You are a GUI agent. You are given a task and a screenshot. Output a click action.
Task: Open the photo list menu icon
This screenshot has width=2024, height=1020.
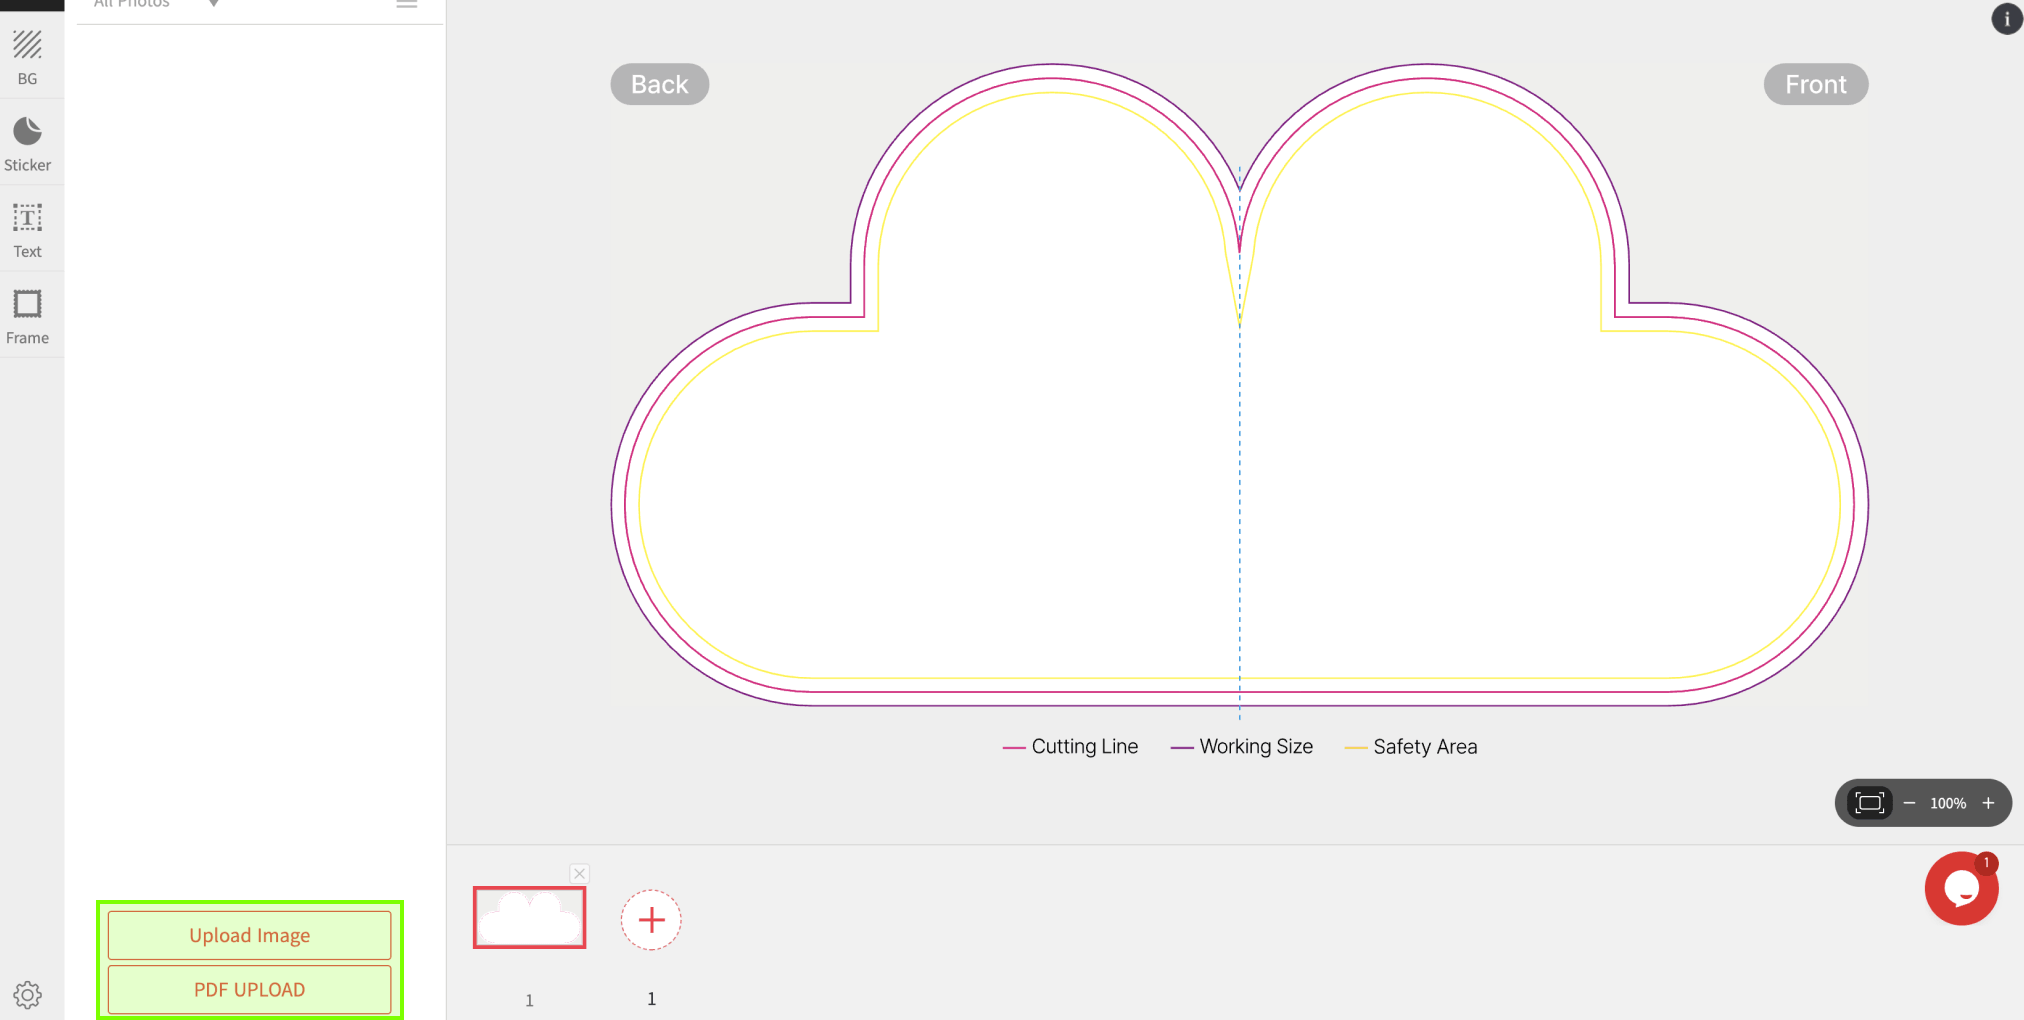tap(407, 4)
